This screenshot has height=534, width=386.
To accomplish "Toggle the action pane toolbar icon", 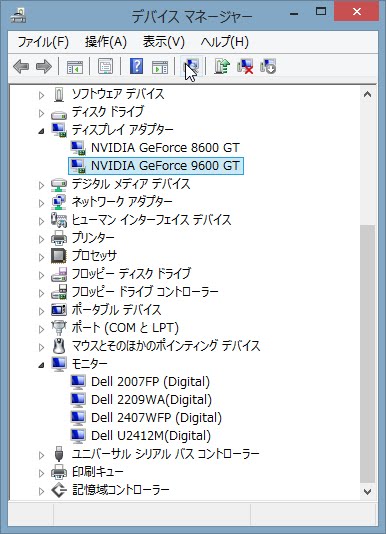I will tap(160, 66).
